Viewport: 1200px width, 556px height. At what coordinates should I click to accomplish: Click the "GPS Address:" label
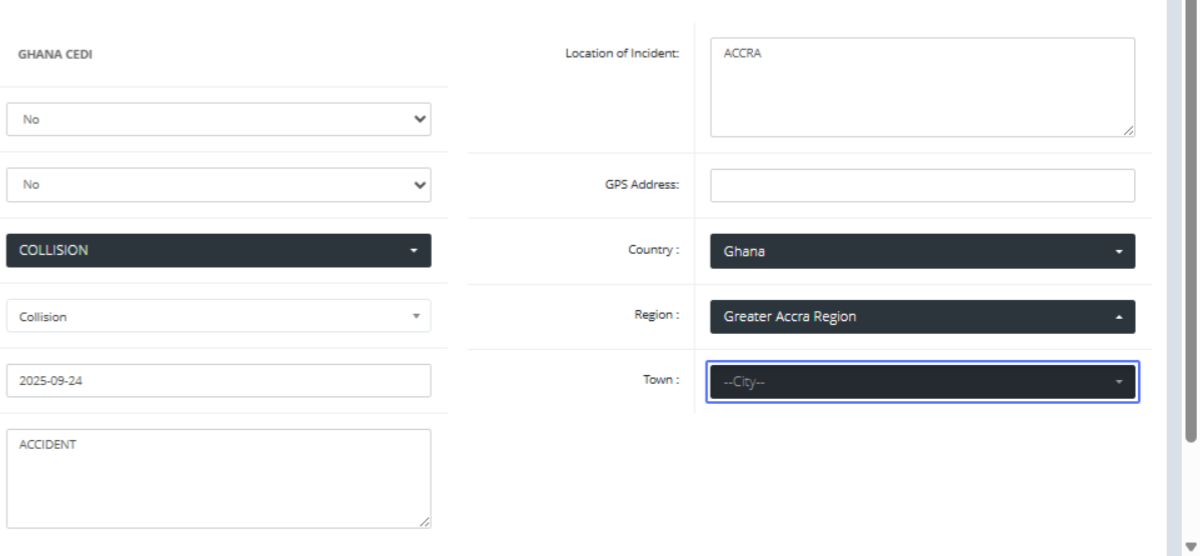tap(642, 184)
